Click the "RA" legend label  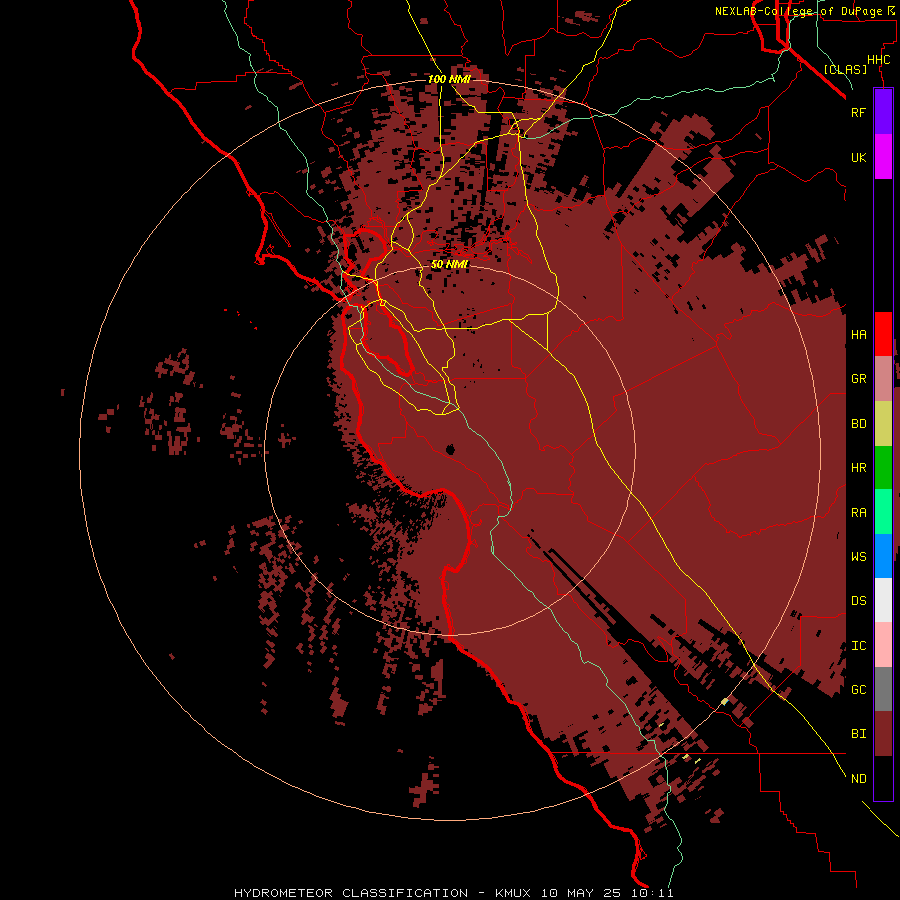(x=858, y=513)
